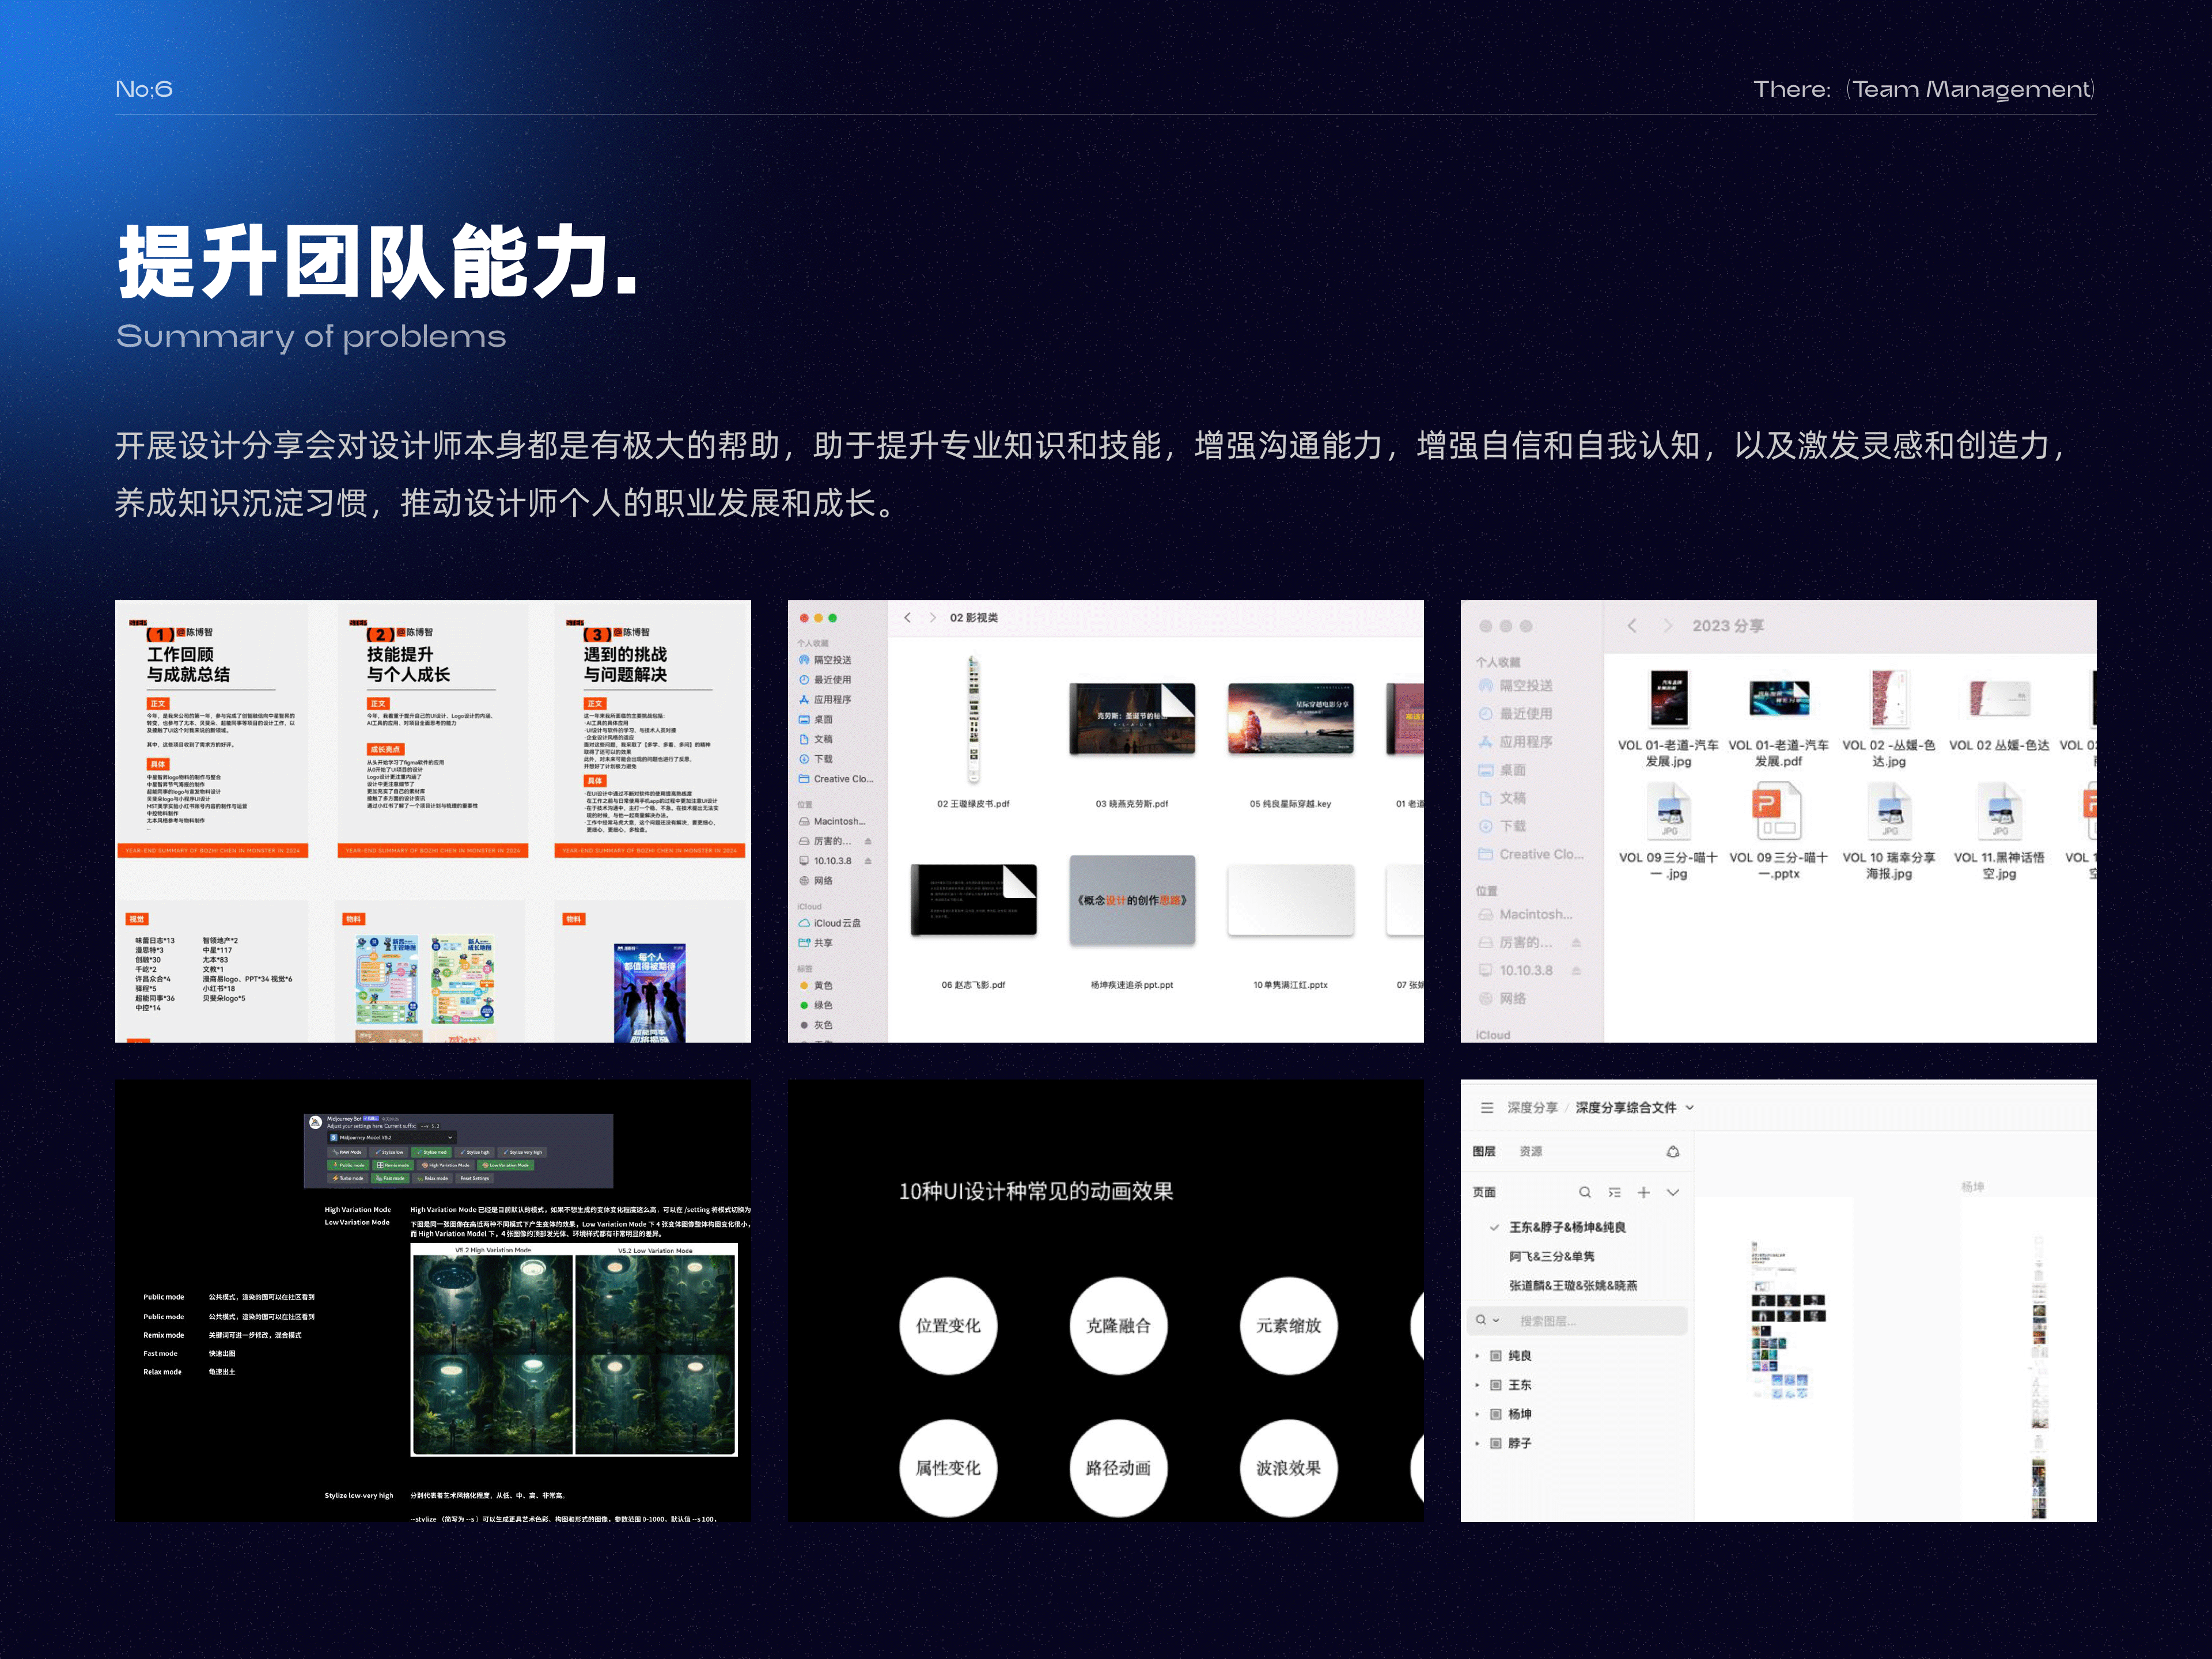Viewport: 2212px width, 1659px height.
Task: Open 隔空投送 in 02 影视类 window sidebar
Action: tap(825, 660)
